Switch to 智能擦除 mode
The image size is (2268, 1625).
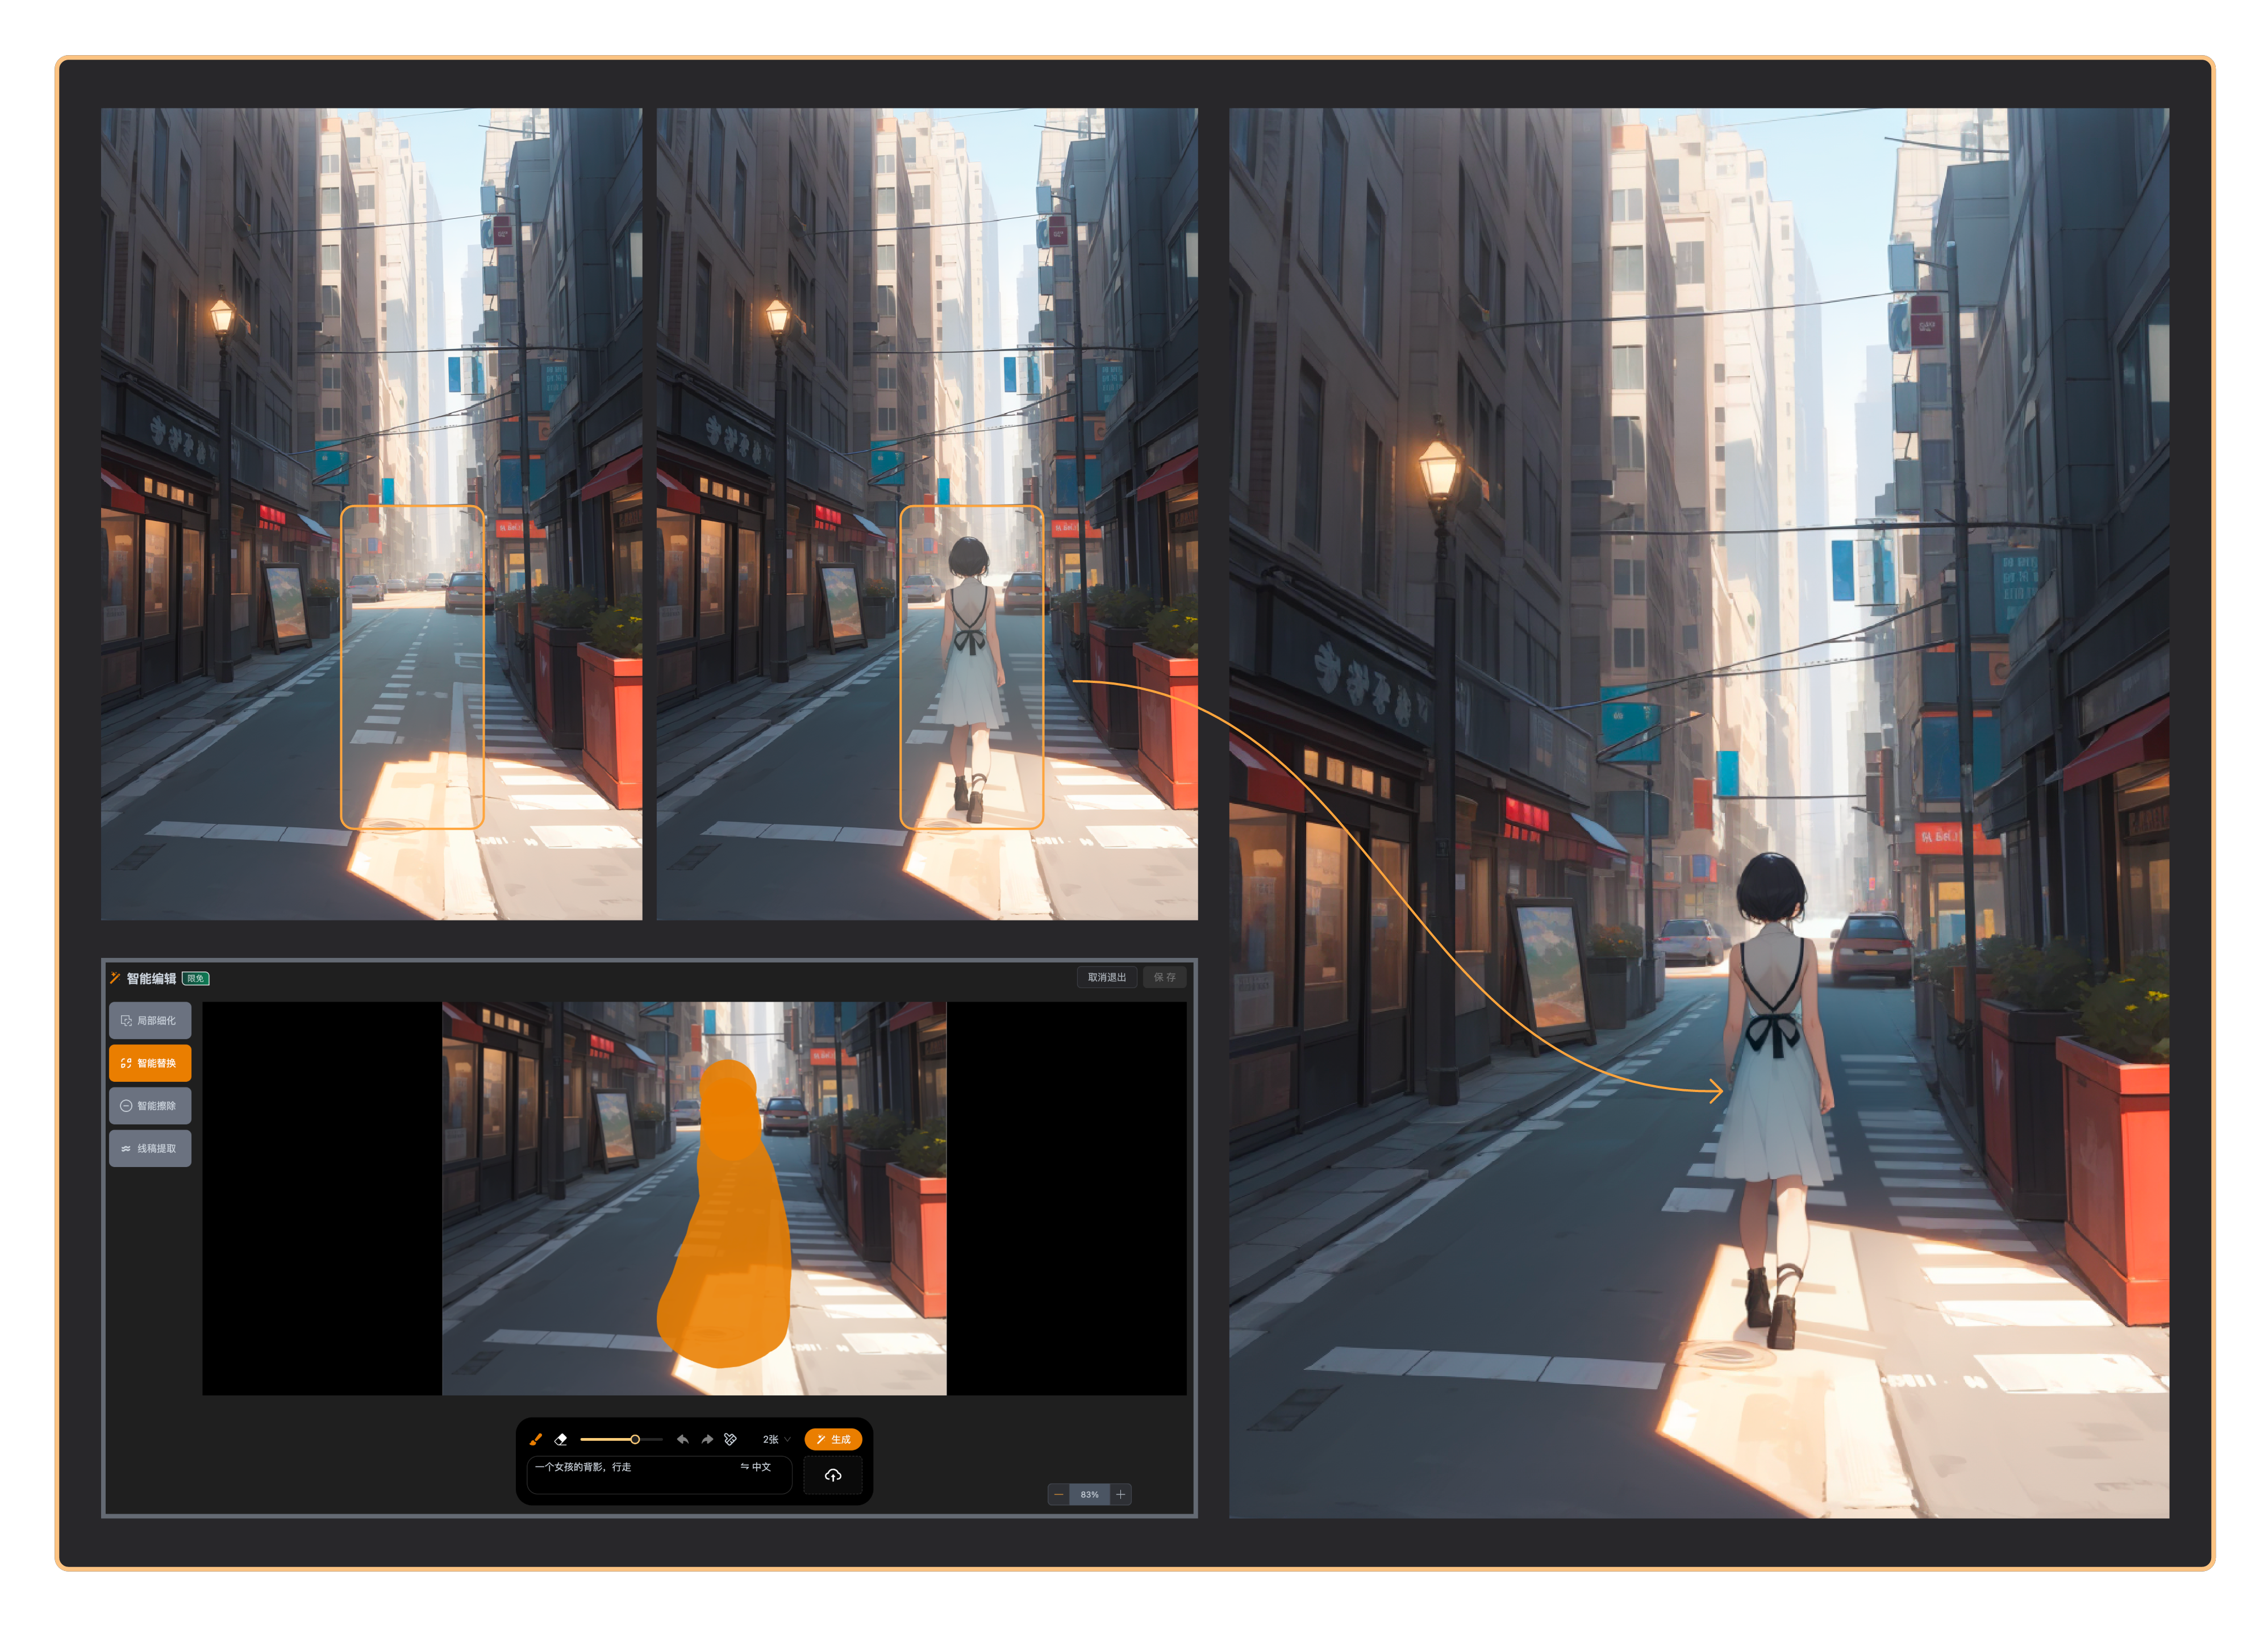point(150,1106)
